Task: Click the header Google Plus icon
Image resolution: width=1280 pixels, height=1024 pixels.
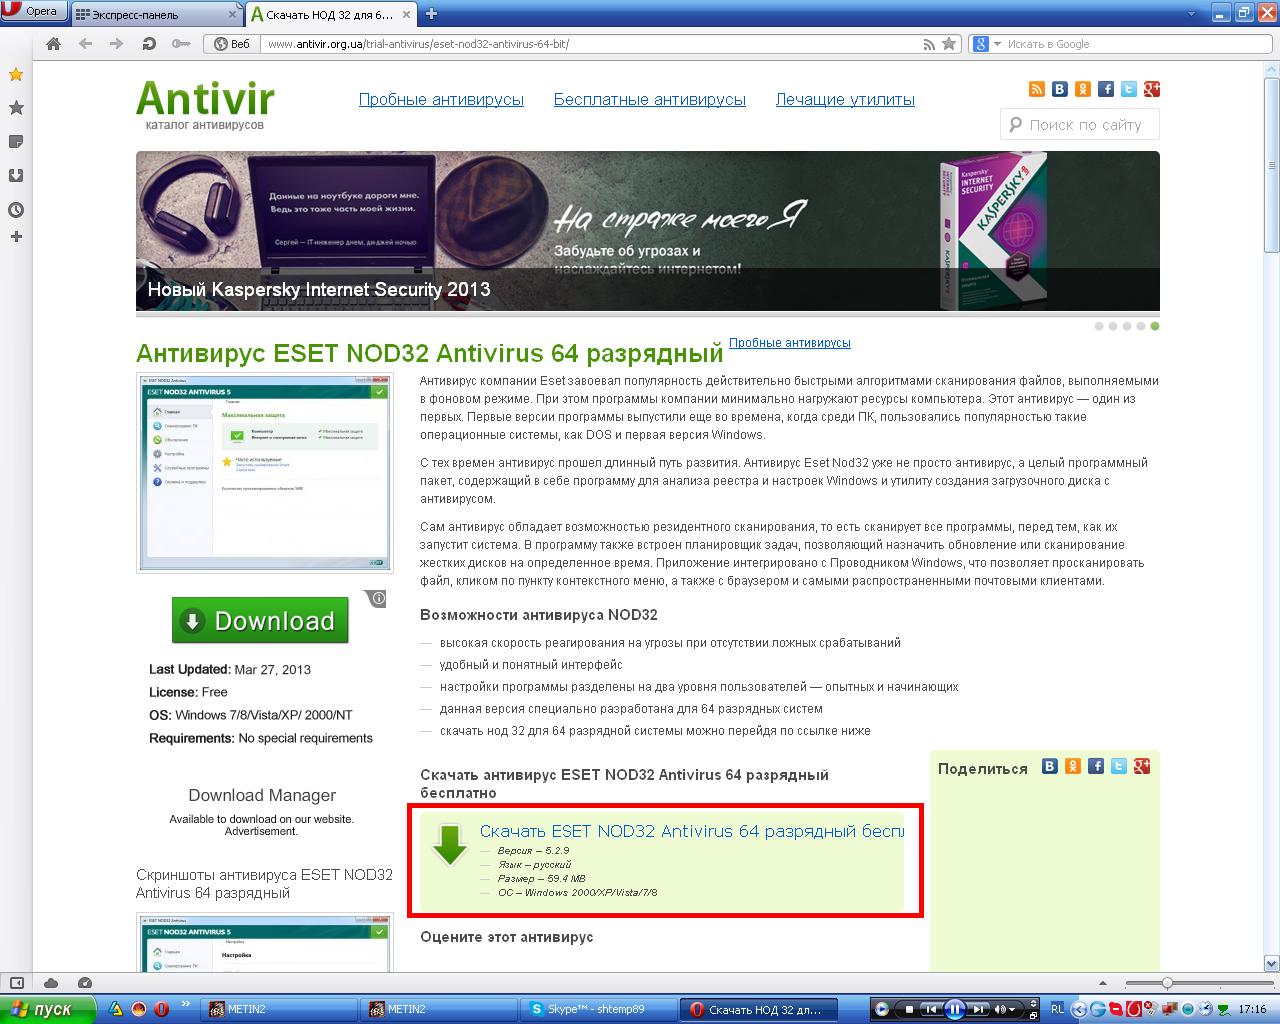Action: click(x=1152, y=89)
